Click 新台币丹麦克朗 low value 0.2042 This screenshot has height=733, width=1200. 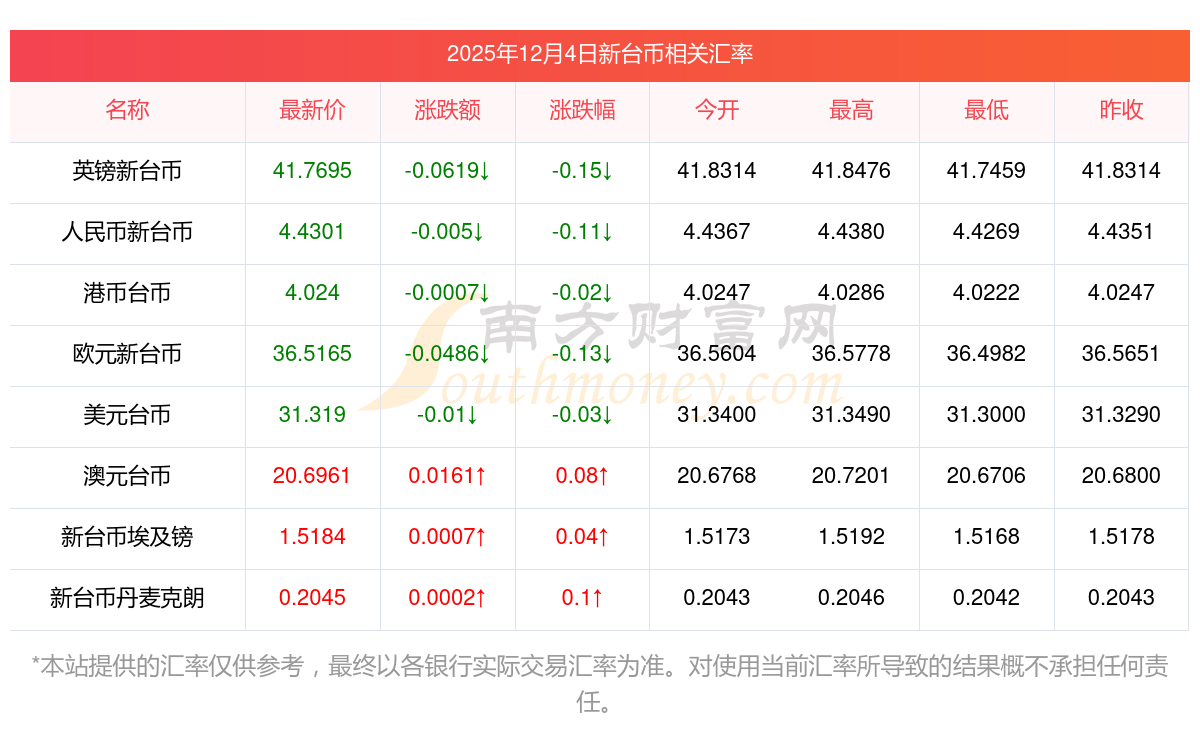coord(986,598)
